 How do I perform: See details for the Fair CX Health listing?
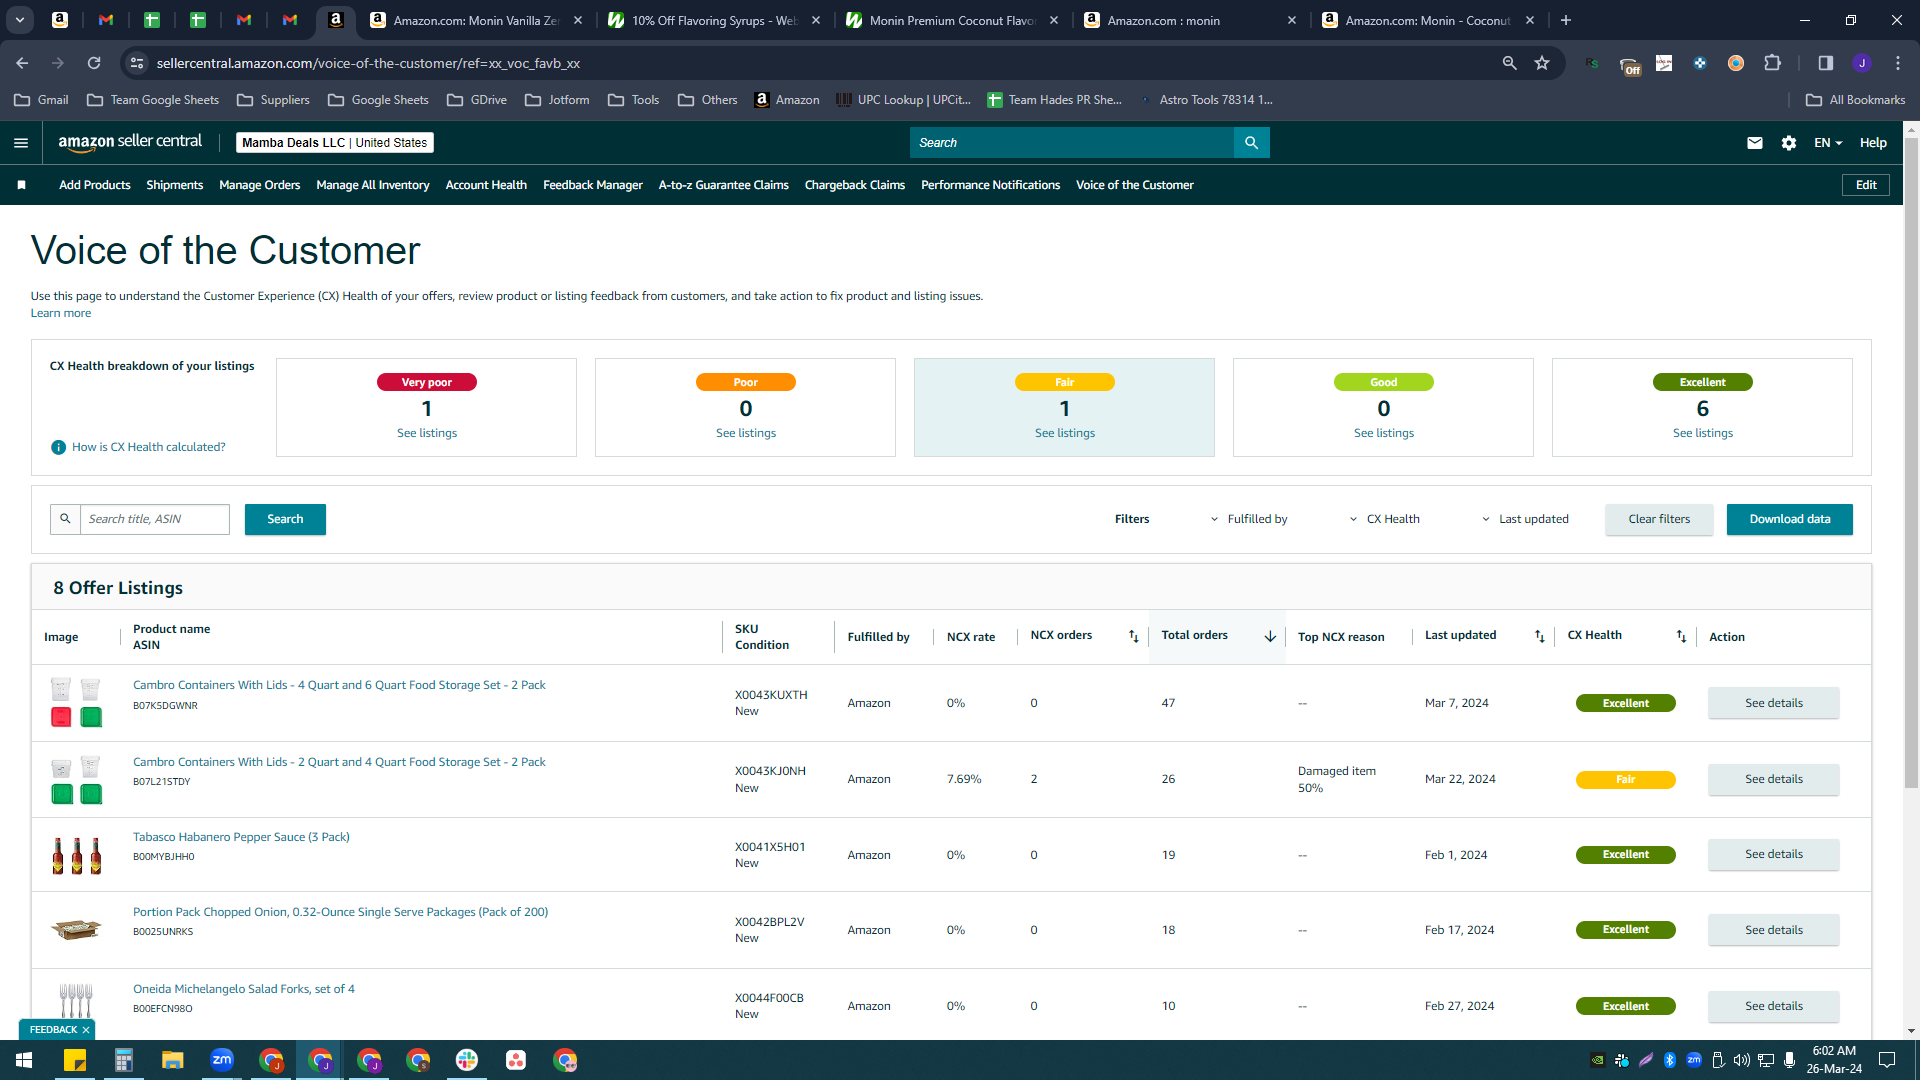click(1774, 779)
